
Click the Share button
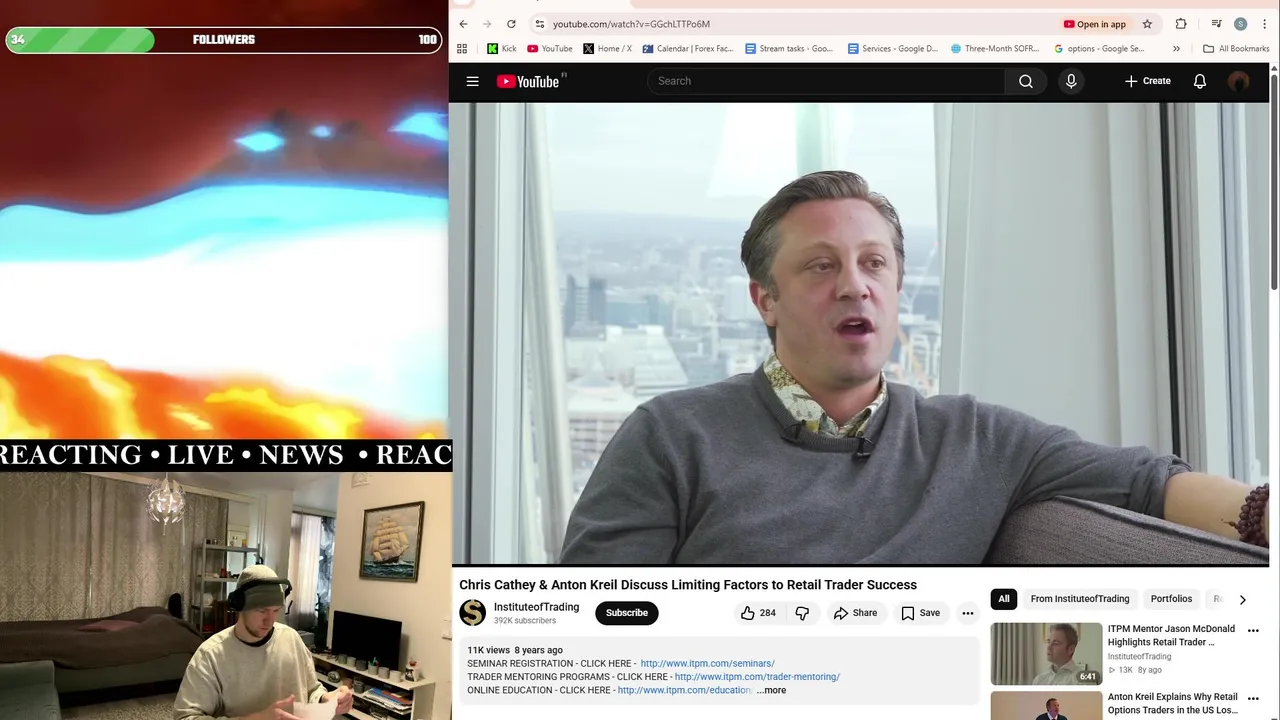pyautogui.click(x=855, y=613)
